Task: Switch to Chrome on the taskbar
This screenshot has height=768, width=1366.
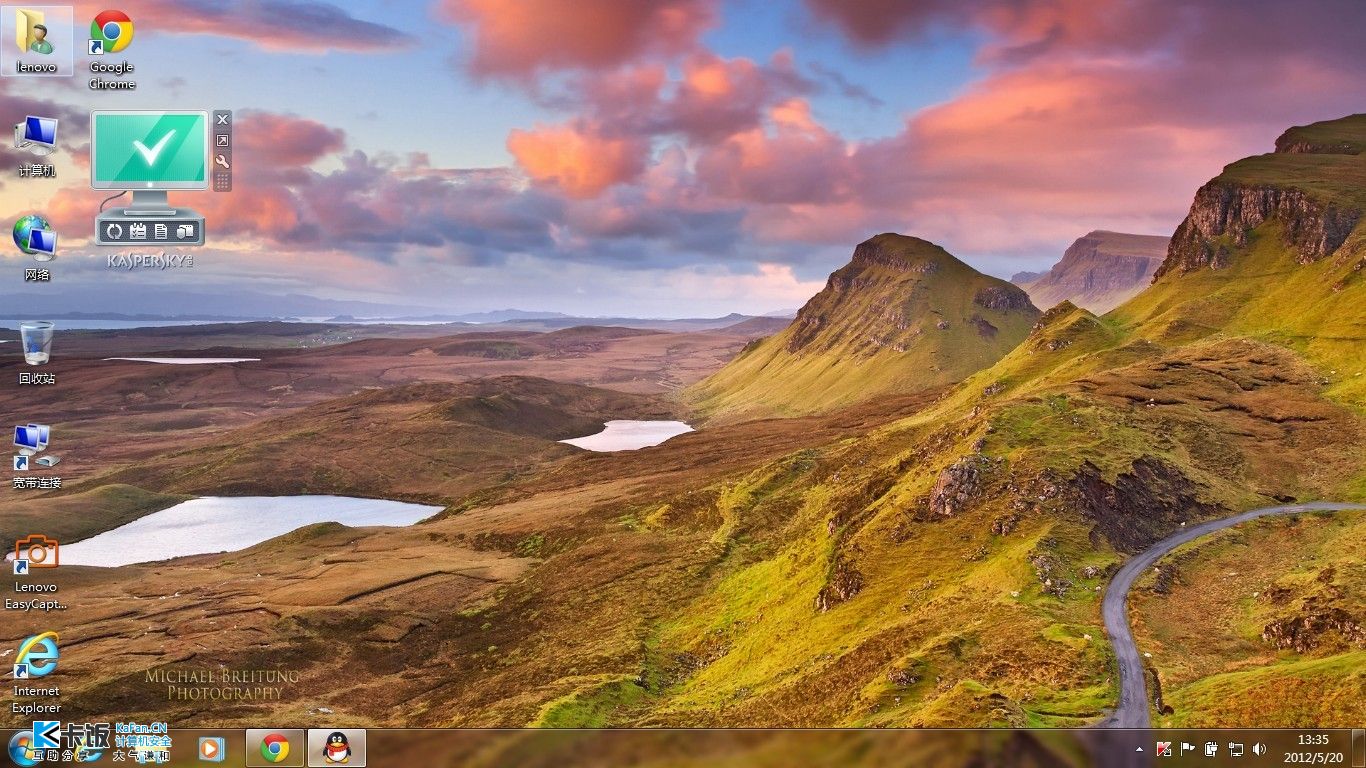Action: [x=275, y=748]
